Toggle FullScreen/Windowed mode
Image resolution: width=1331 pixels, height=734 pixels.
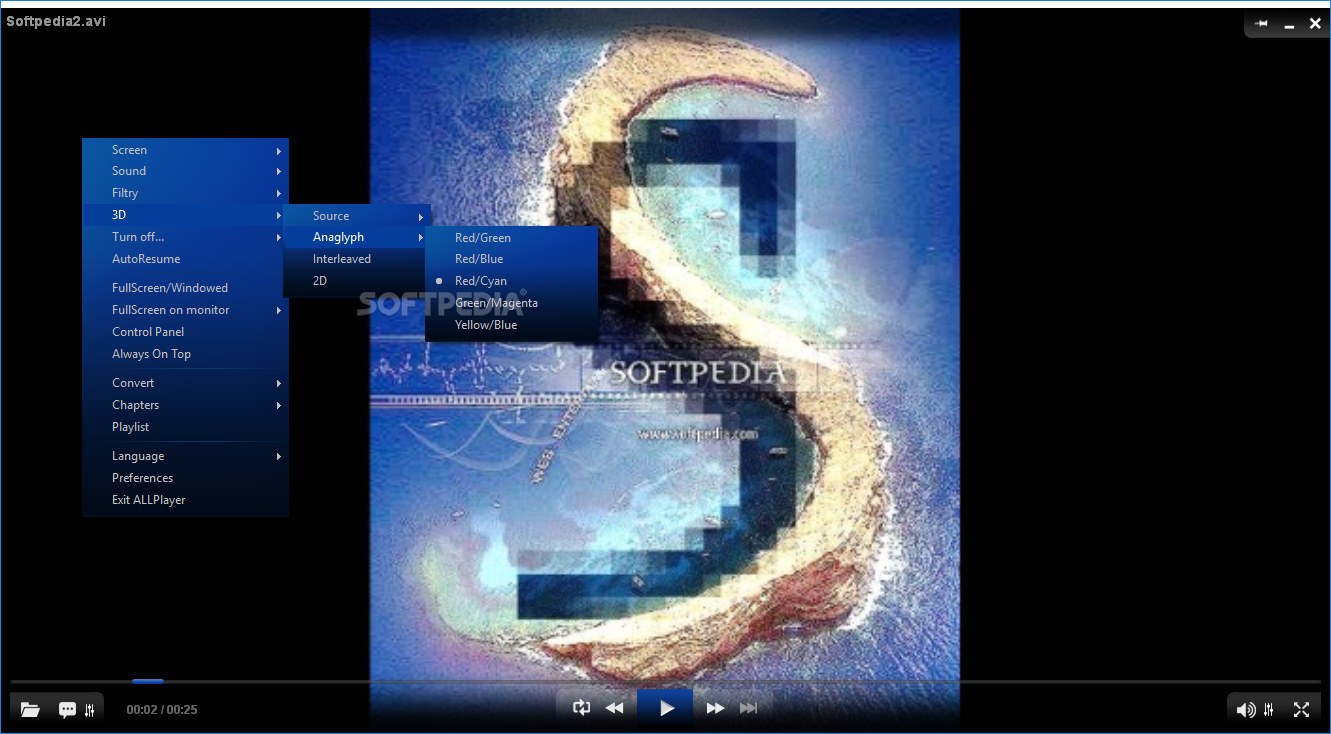click(x=185, y=288)
